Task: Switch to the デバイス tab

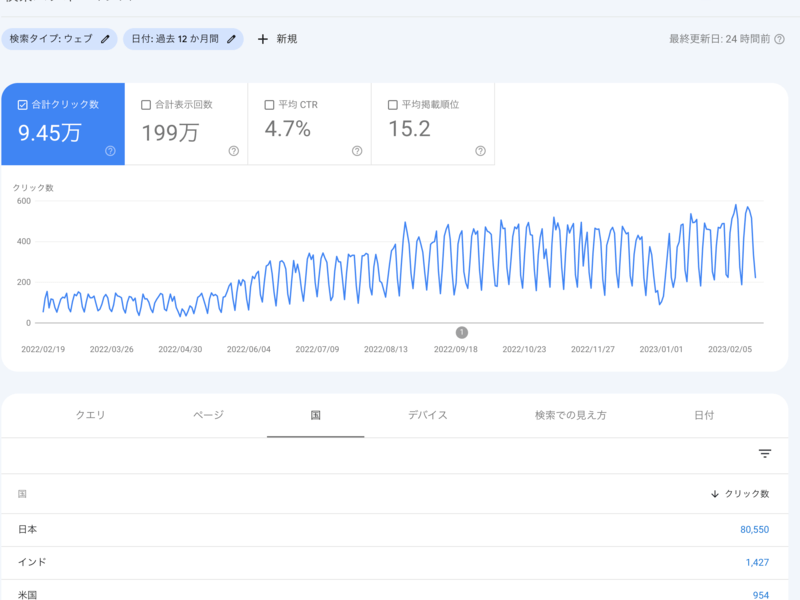Action: 427,415
